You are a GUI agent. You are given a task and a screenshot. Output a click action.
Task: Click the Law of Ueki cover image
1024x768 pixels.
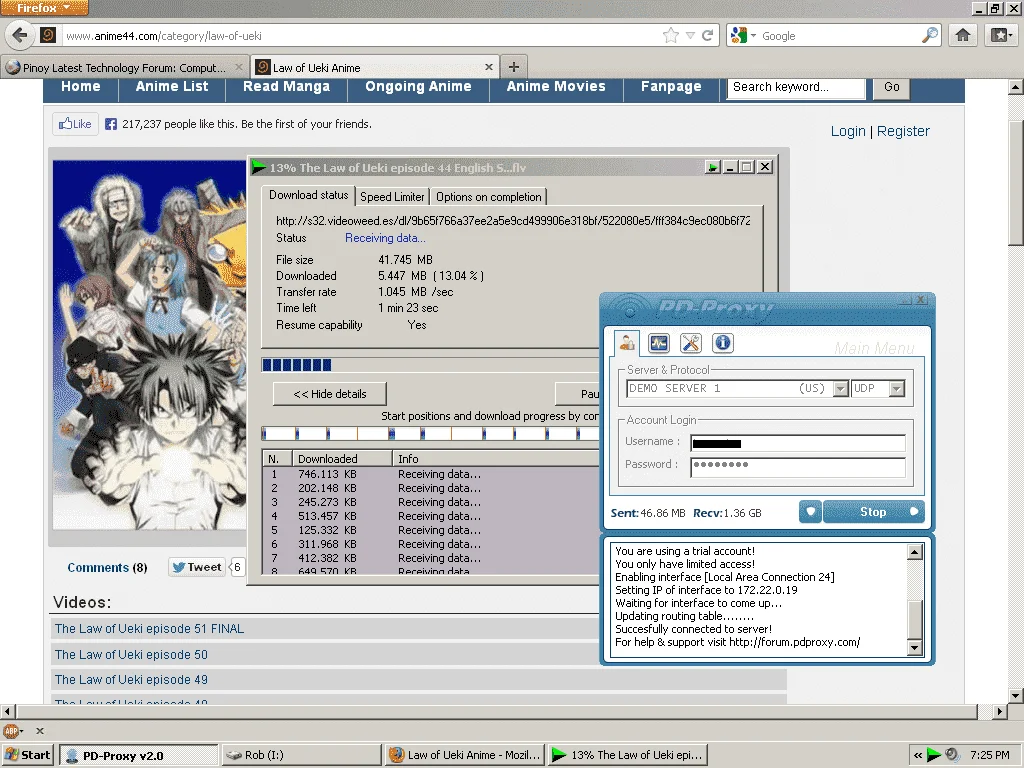(150, 345)
